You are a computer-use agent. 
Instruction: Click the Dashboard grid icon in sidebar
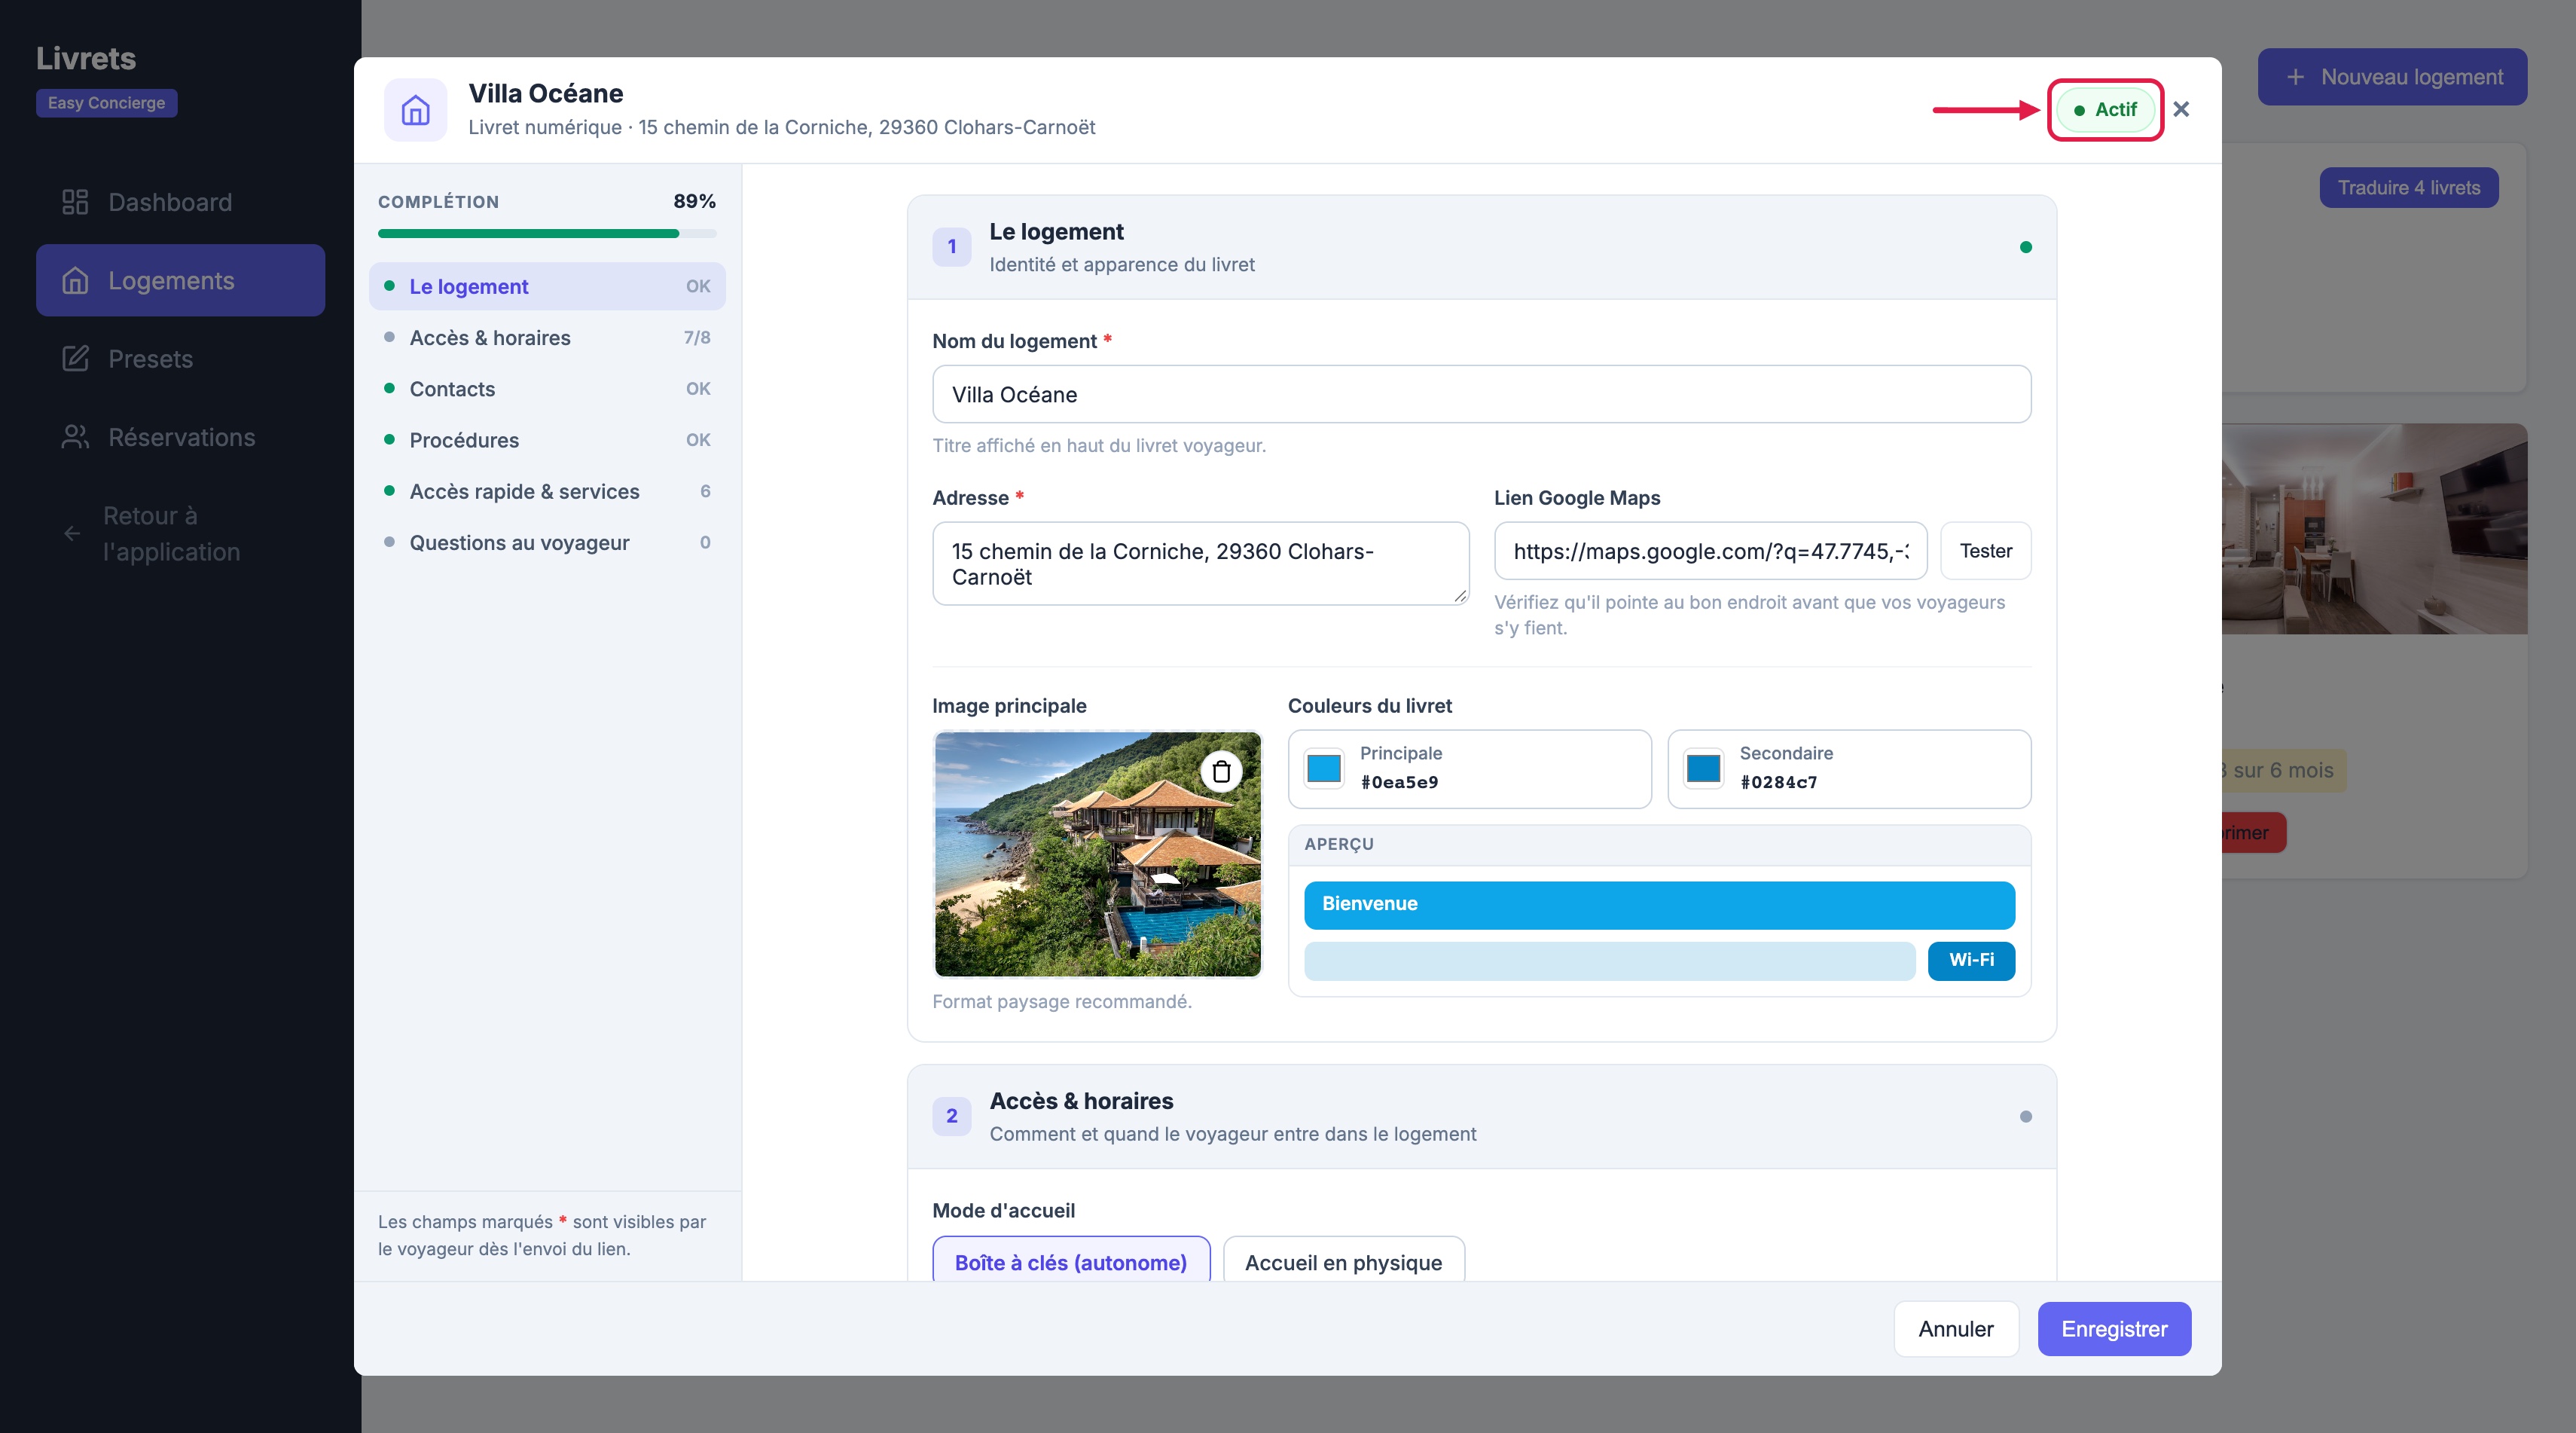coord(75,202)
